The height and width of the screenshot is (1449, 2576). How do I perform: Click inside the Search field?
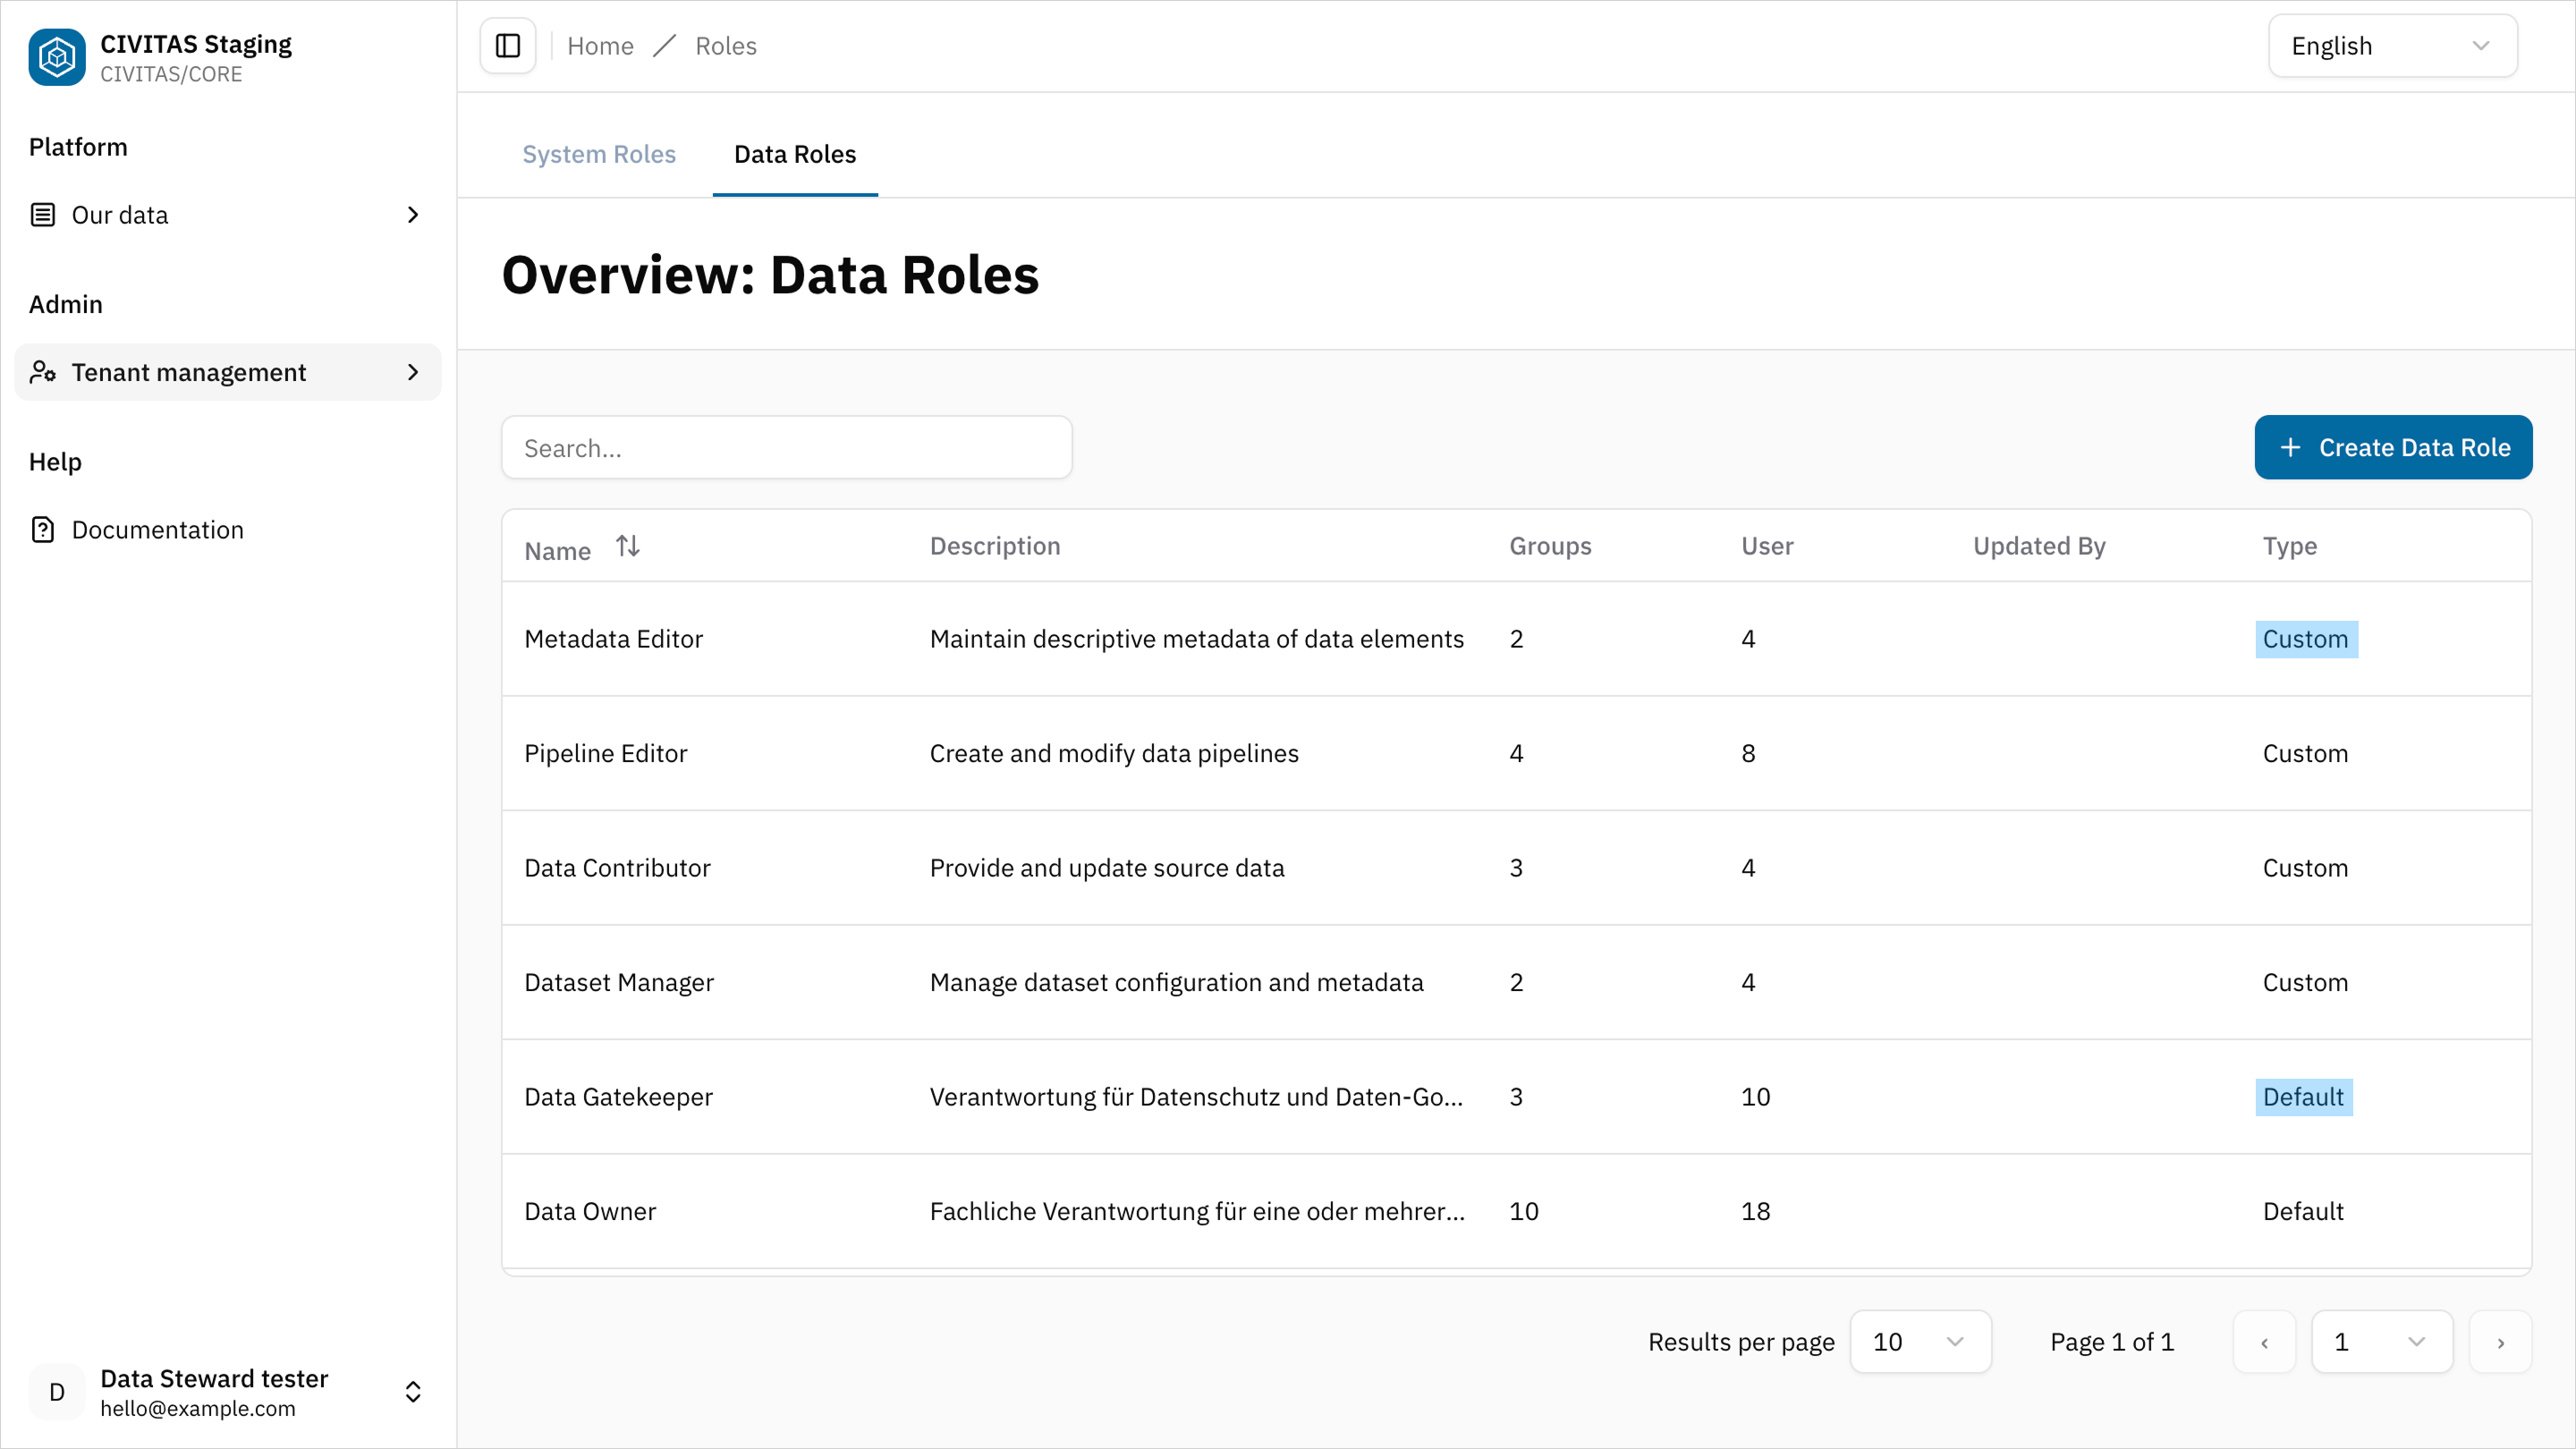coord(786,447)
